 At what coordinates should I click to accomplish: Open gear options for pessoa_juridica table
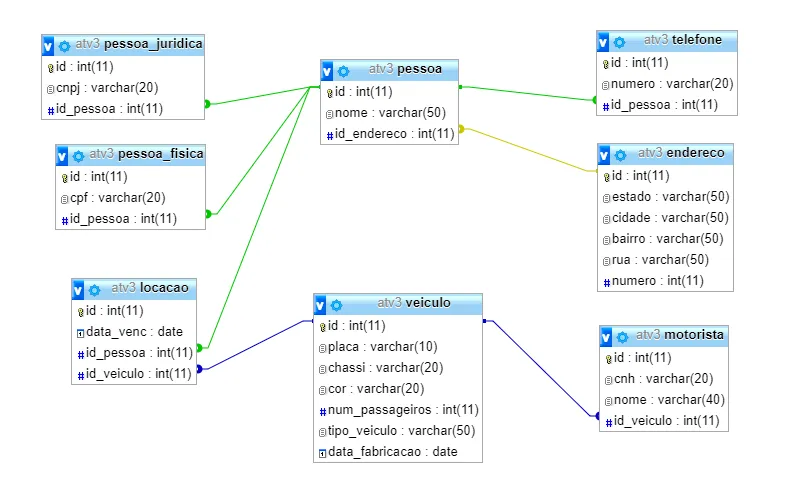[65, 46]
